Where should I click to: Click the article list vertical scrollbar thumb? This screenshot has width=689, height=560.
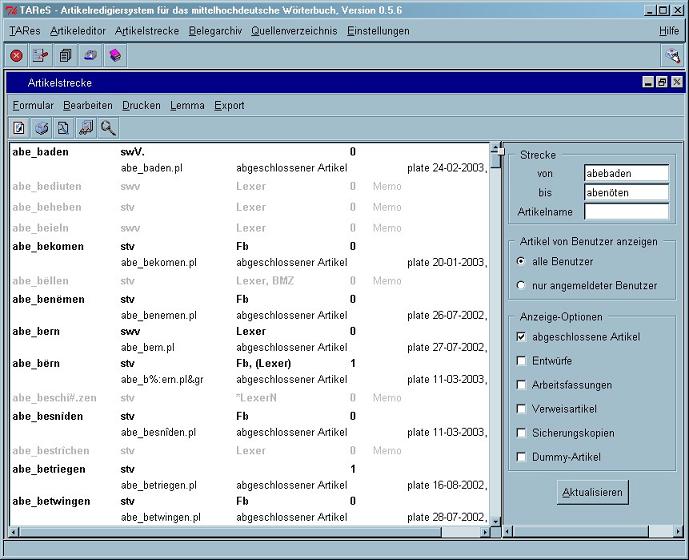pos(496,160)
